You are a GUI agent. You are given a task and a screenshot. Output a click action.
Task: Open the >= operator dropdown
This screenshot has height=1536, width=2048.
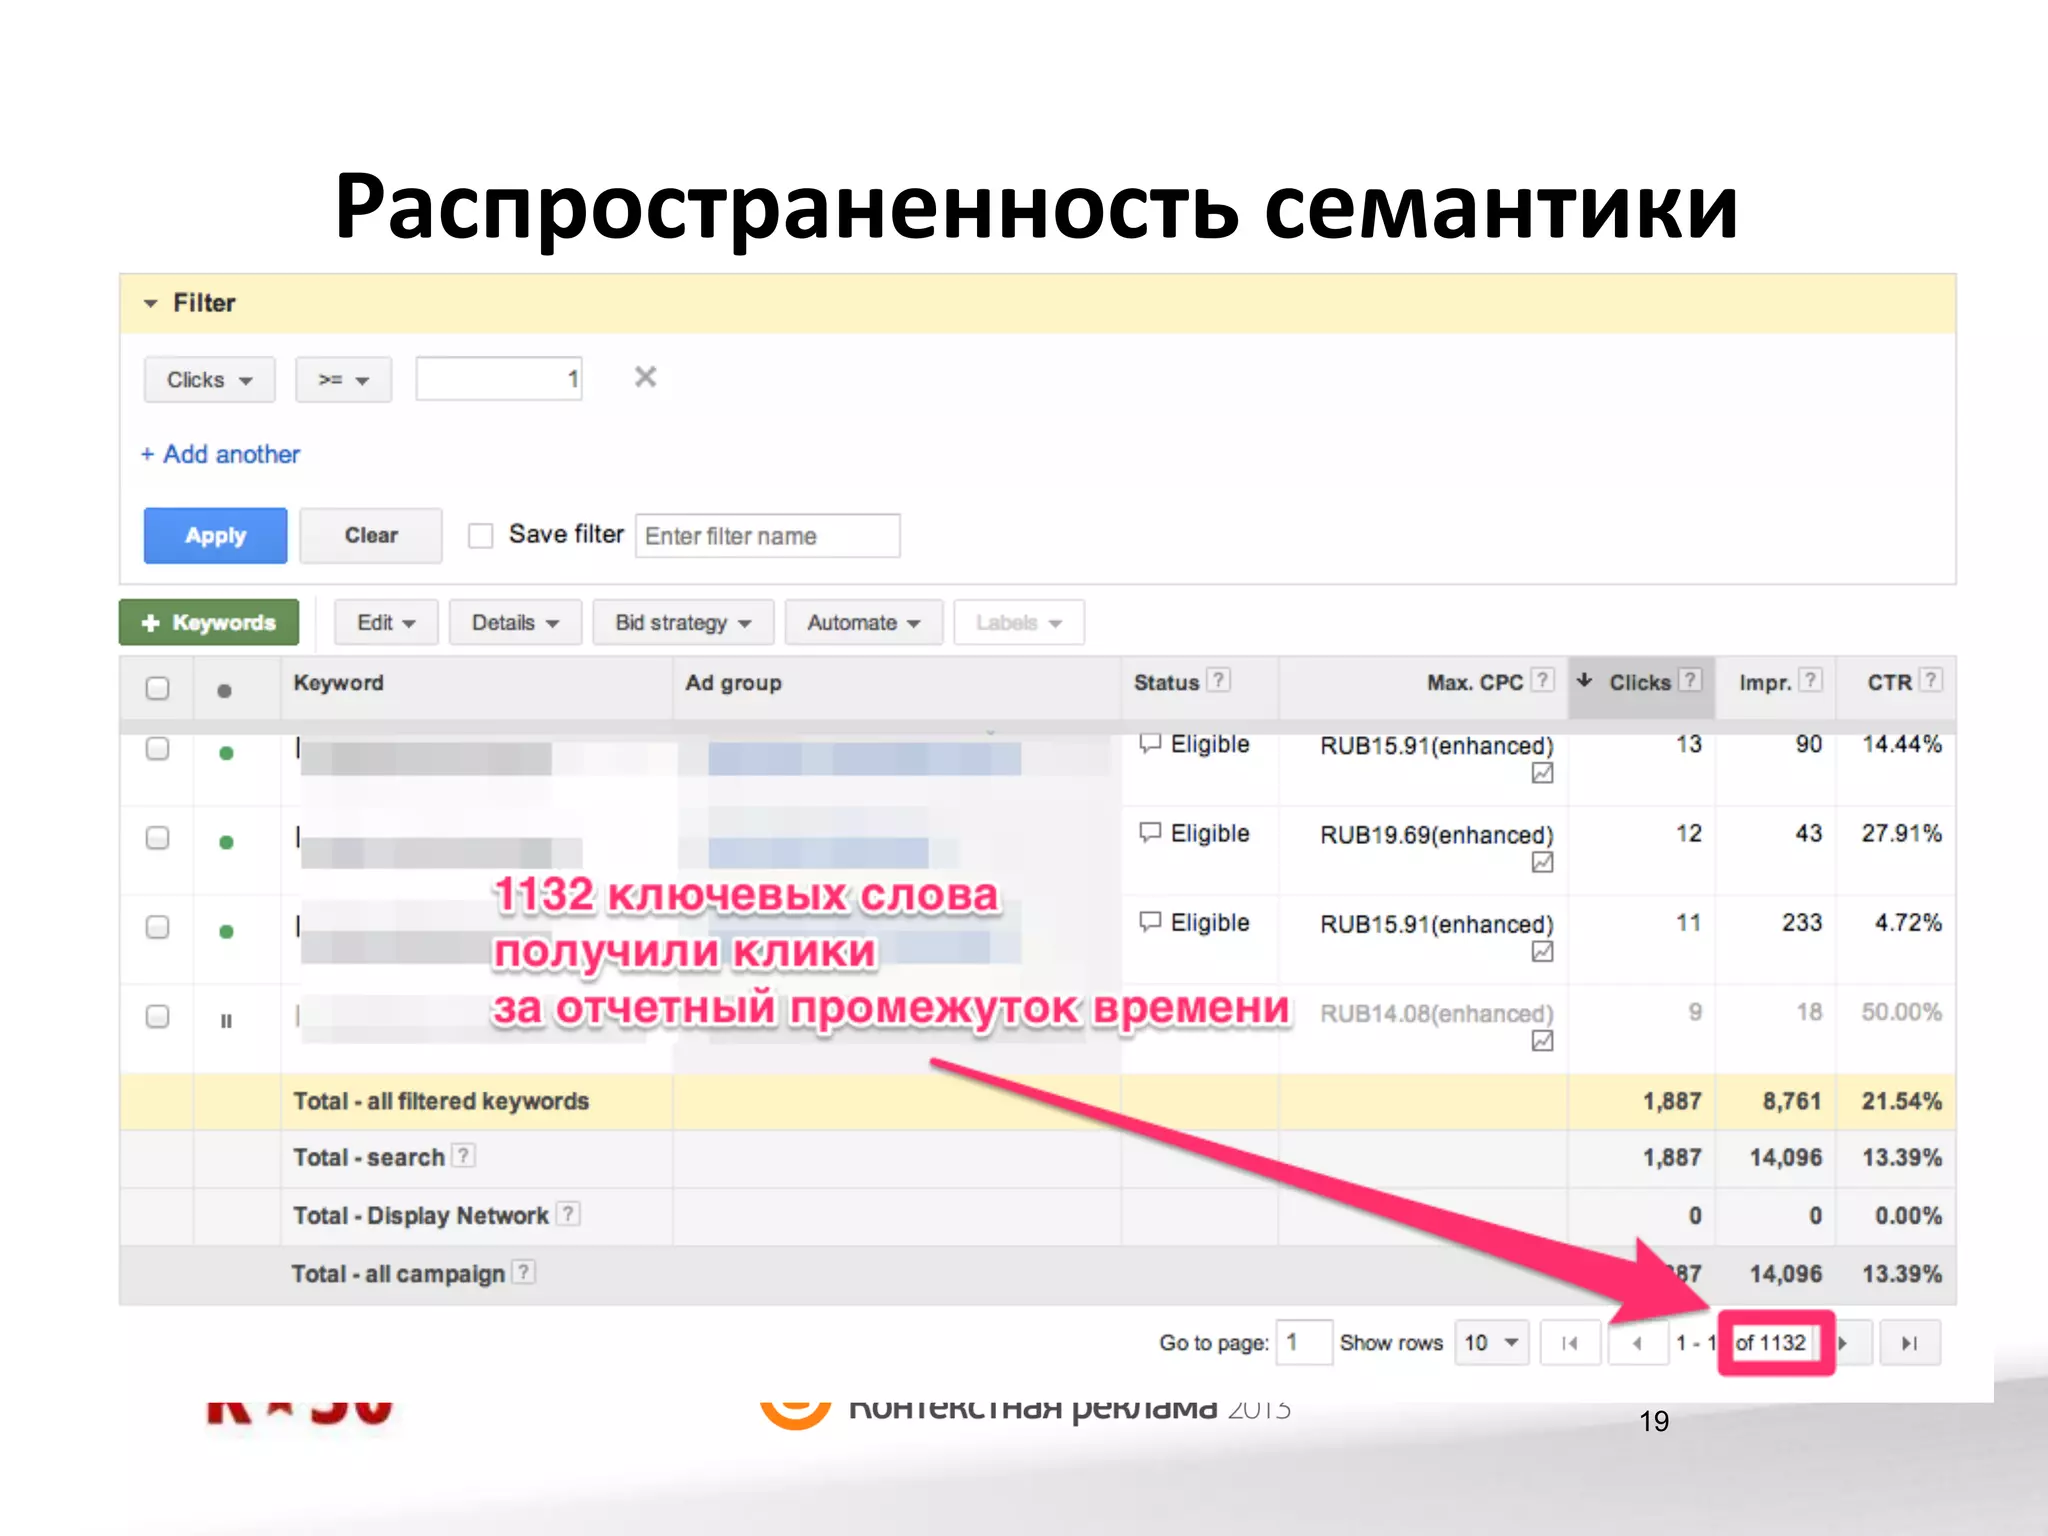343,380
